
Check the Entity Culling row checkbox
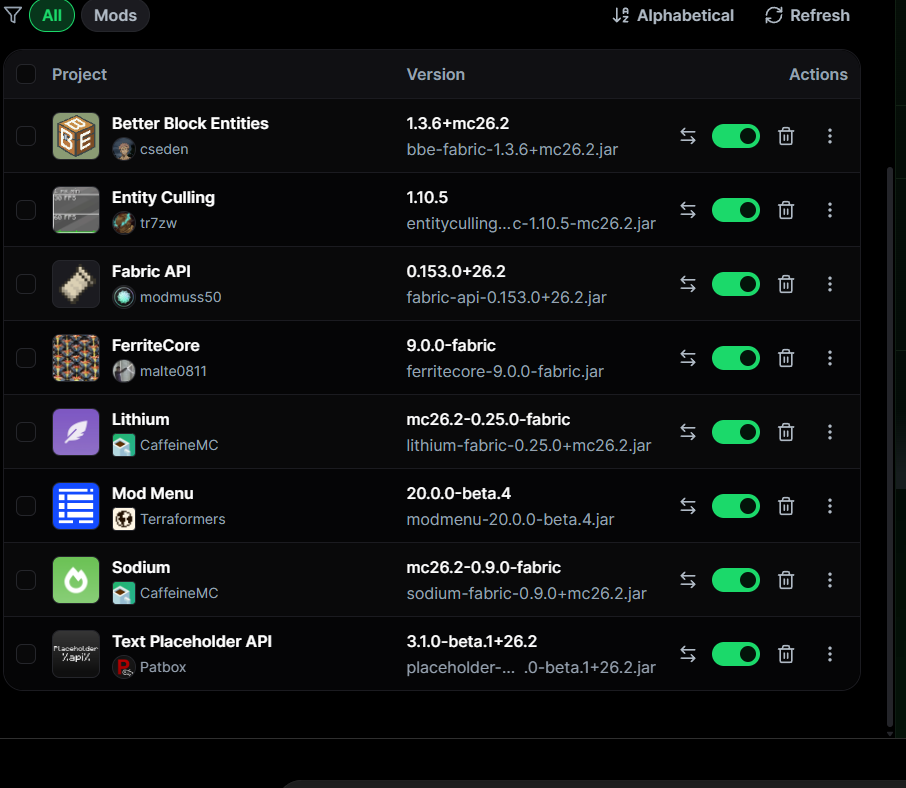[26, 210]
